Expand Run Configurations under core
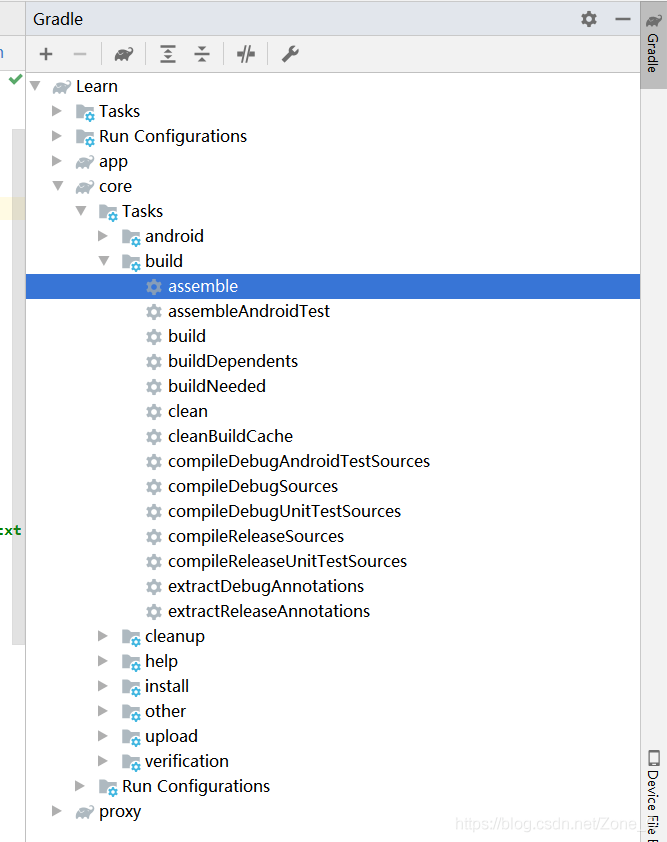The height and width of the screenshot is (842, 667). pos(80,786)
